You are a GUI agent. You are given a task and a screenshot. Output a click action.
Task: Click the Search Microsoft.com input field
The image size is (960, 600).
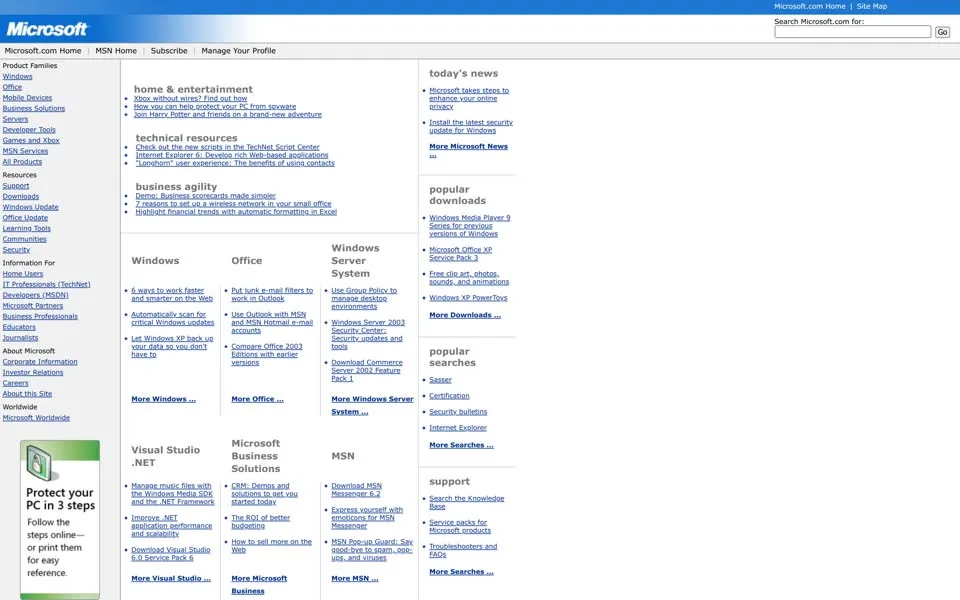[x=852, y=32]
